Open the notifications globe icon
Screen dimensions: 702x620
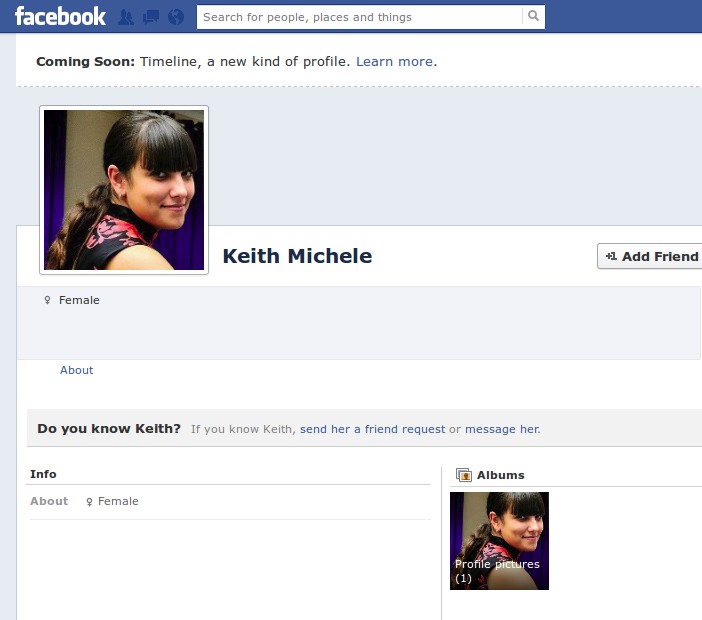point(176,17)
